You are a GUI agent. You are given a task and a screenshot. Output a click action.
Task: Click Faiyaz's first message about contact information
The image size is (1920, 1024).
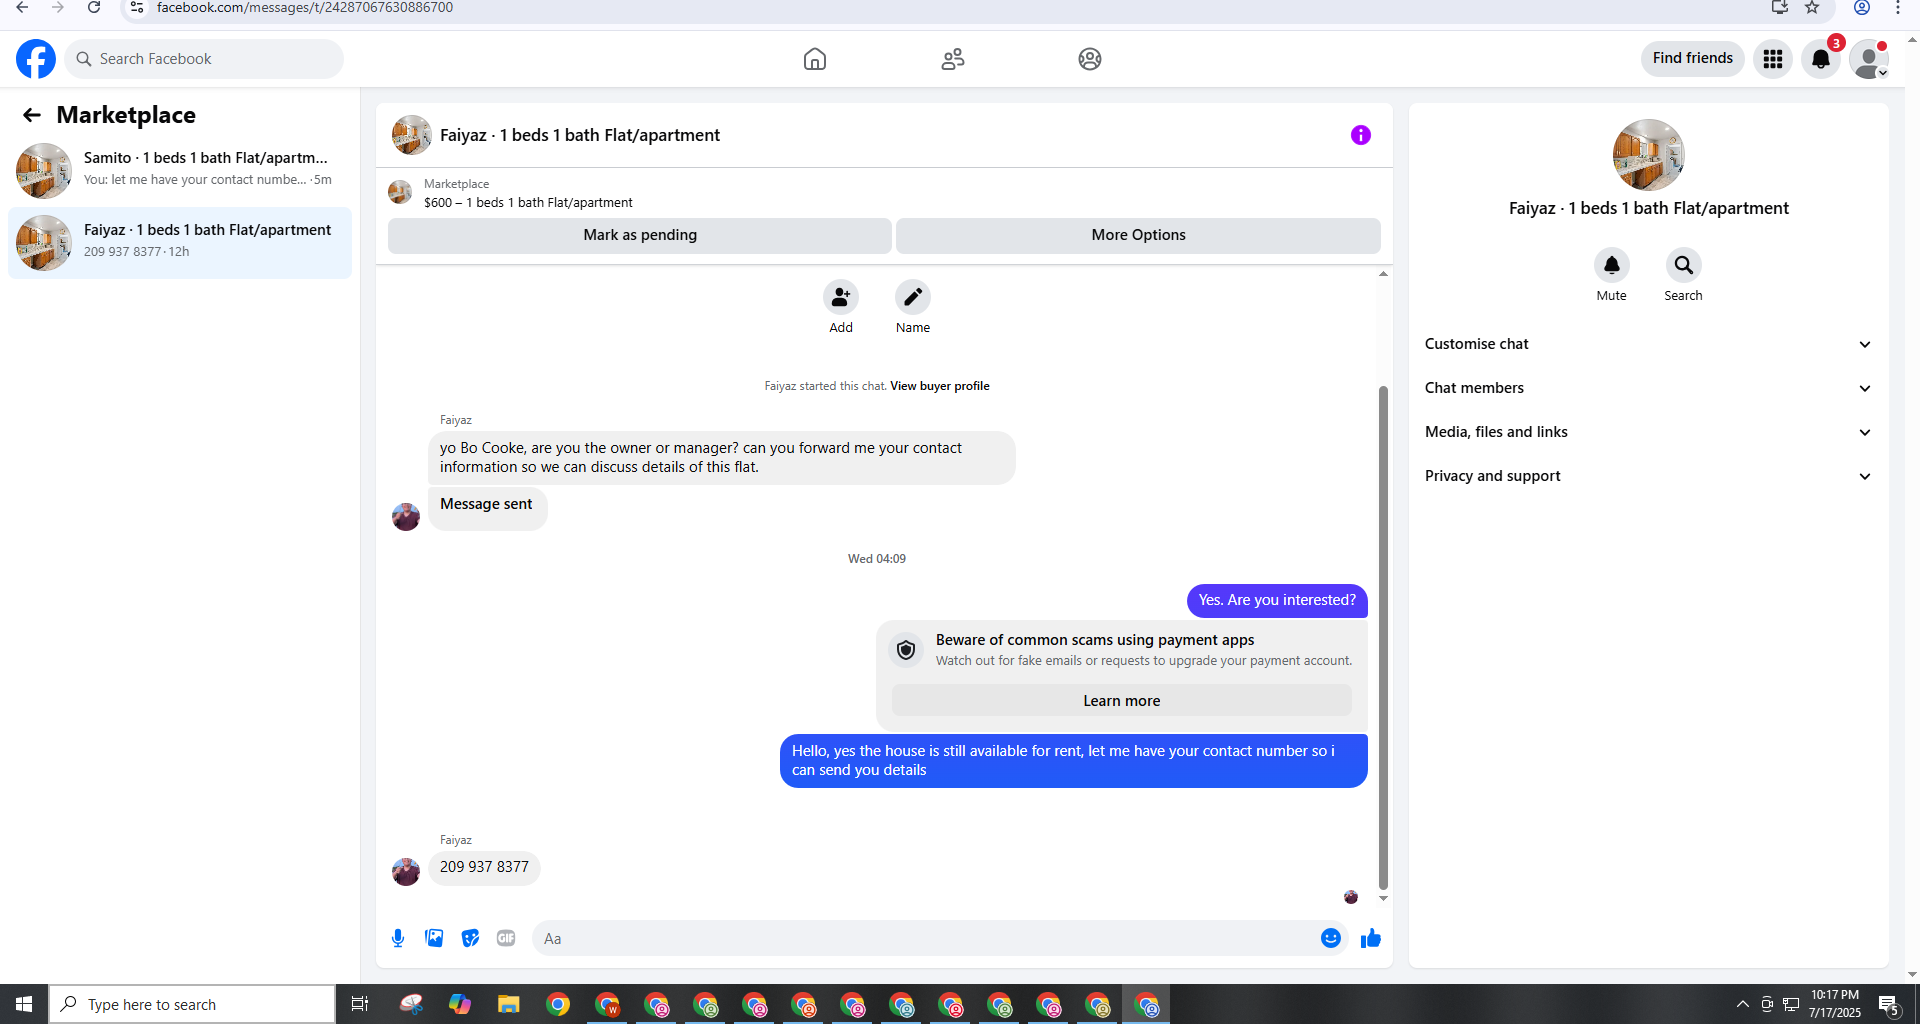(x=721, y=458)
